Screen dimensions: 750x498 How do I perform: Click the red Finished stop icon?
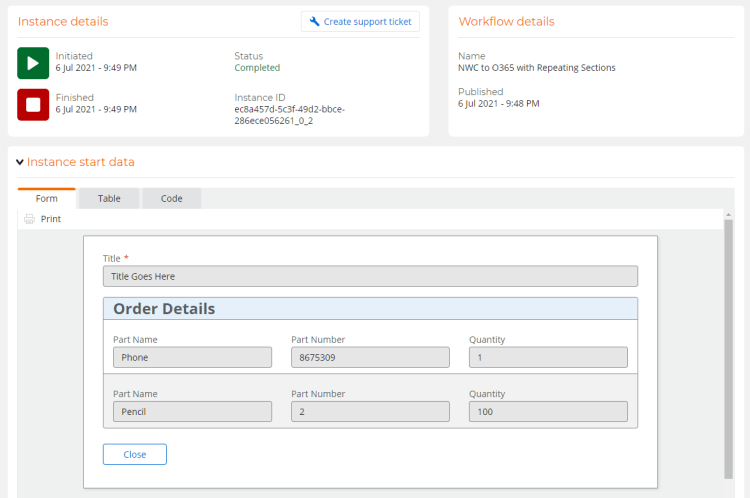coord(33,104)
